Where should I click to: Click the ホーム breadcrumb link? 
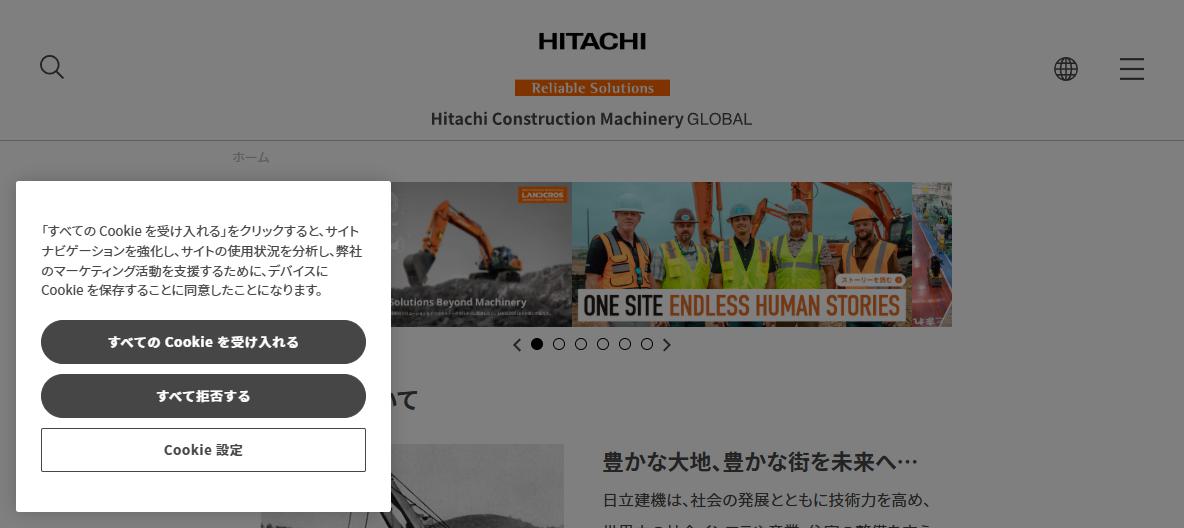click(251, 157)
